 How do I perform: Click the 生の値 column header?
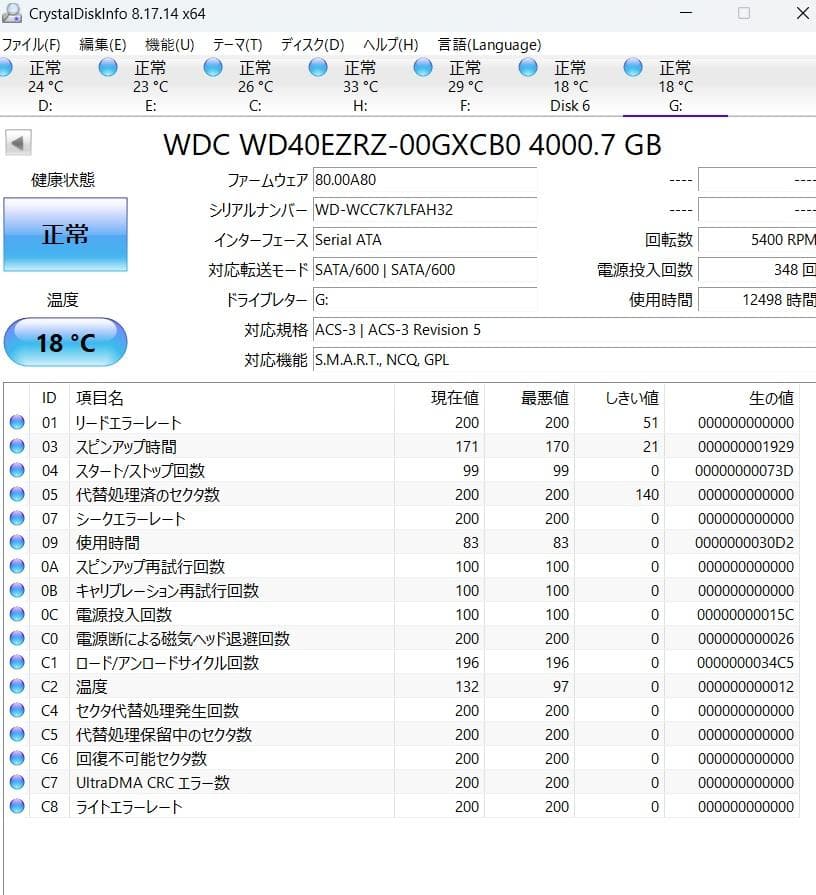(x=732, y=398)
